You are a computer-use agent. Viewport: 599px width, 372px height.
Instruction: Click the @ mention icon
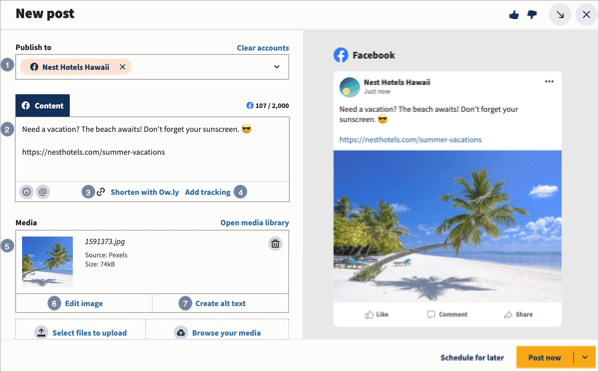pos(43,192)
